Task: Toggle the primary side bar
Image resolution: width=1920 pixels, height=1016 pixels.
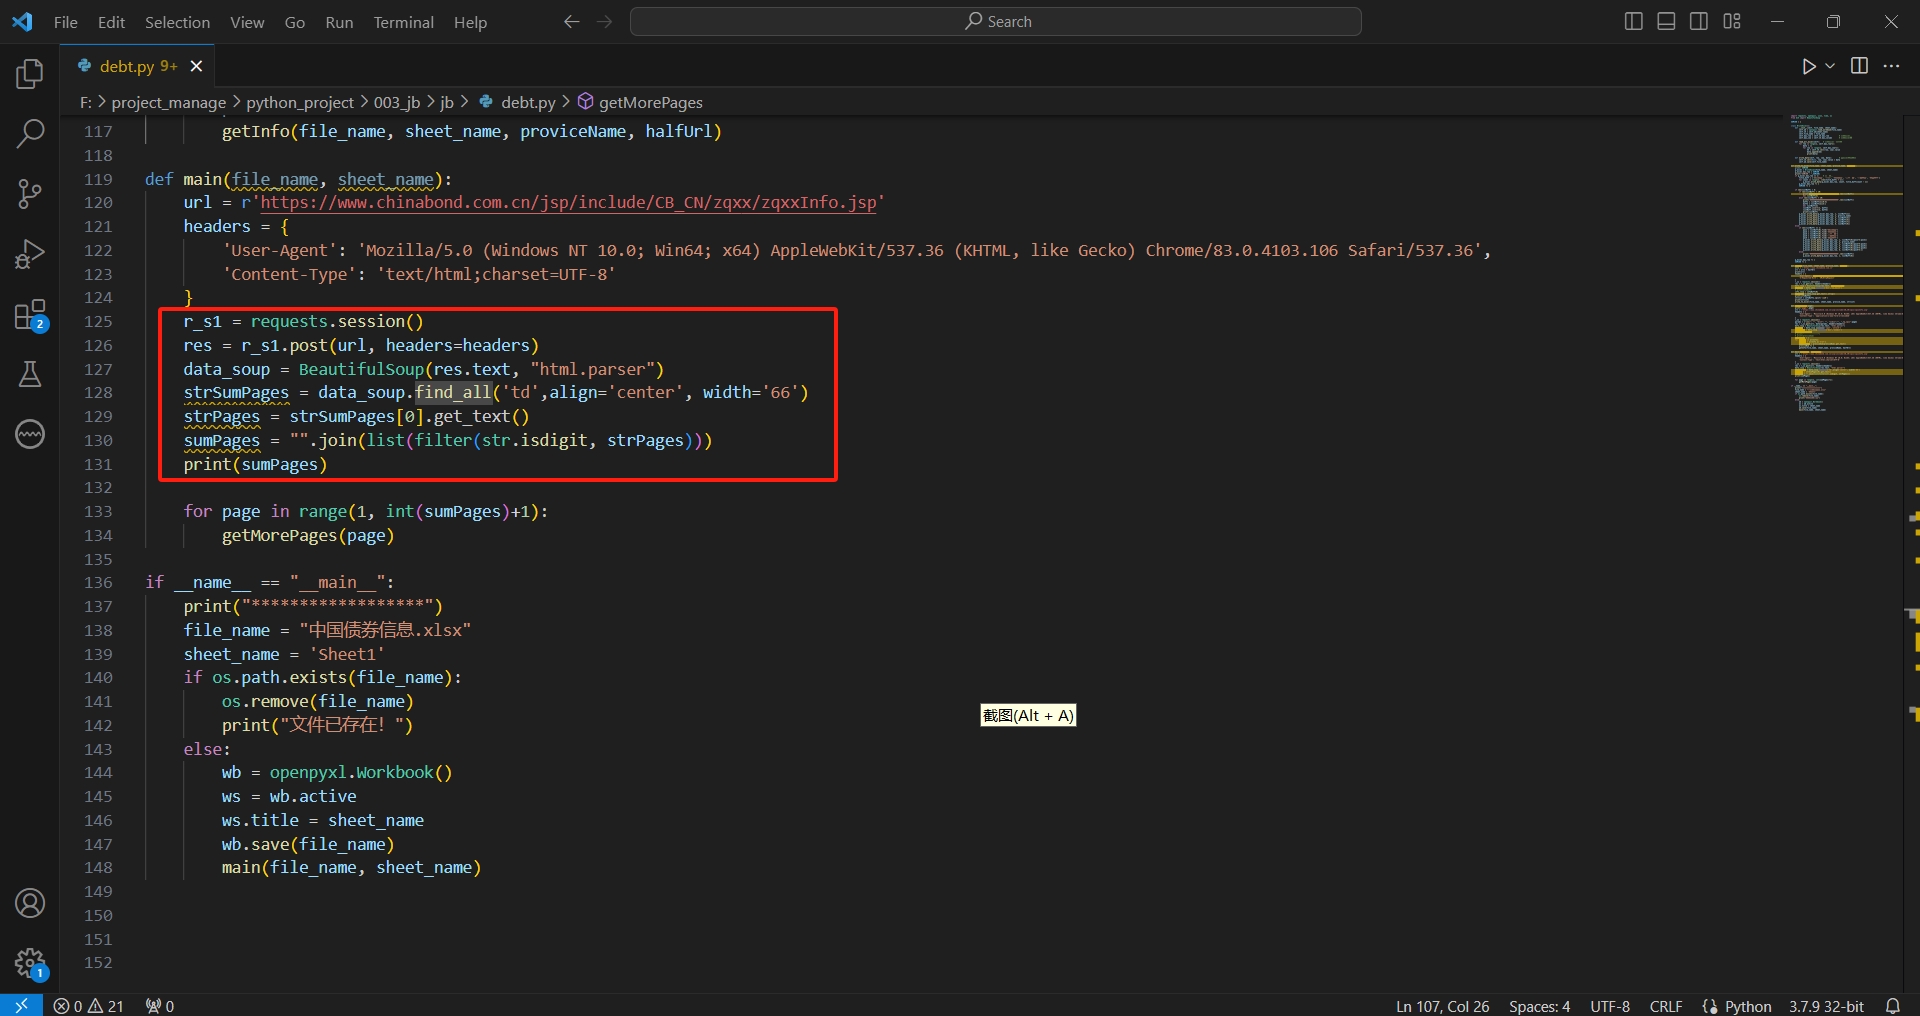Action: coord(1633,21)
